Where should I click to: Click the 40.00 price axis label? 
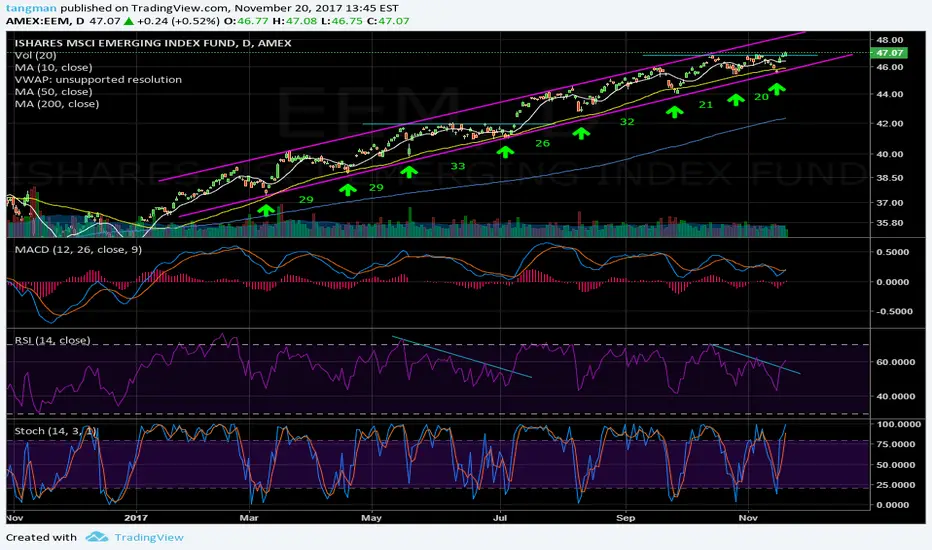point(889,154)
